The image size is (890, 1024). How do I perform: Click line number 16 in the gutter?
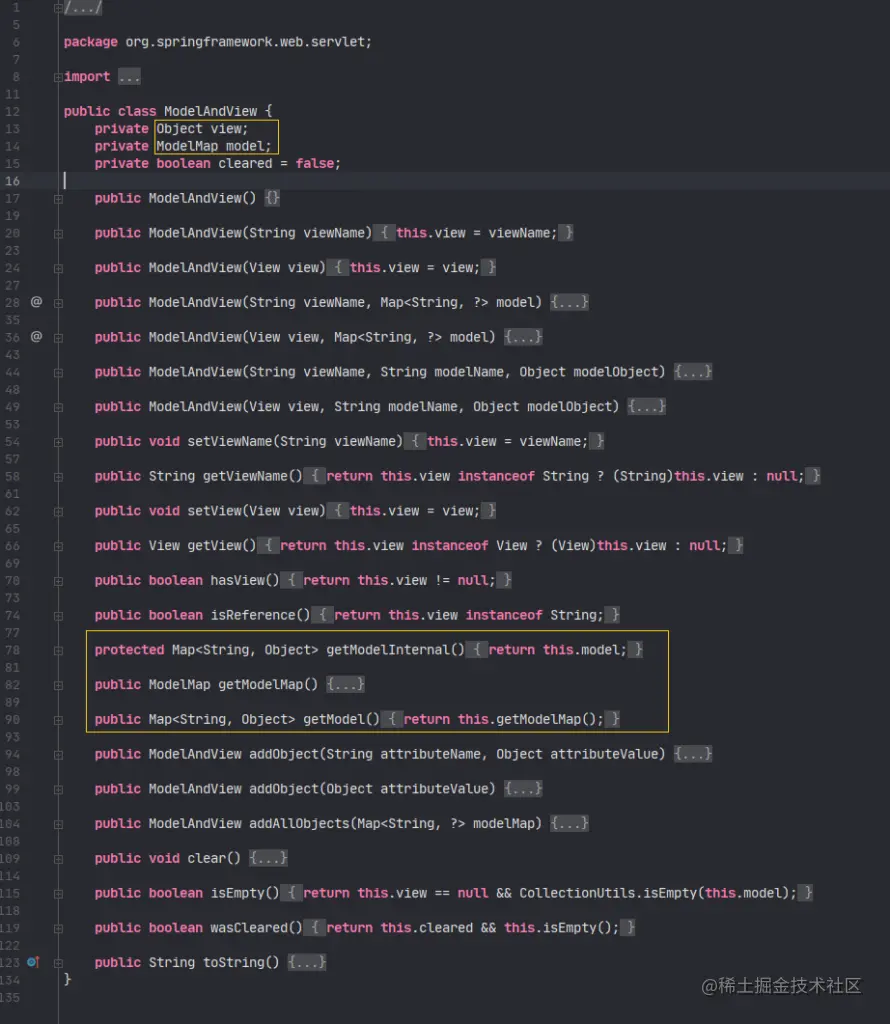click(x=12, y=181)
